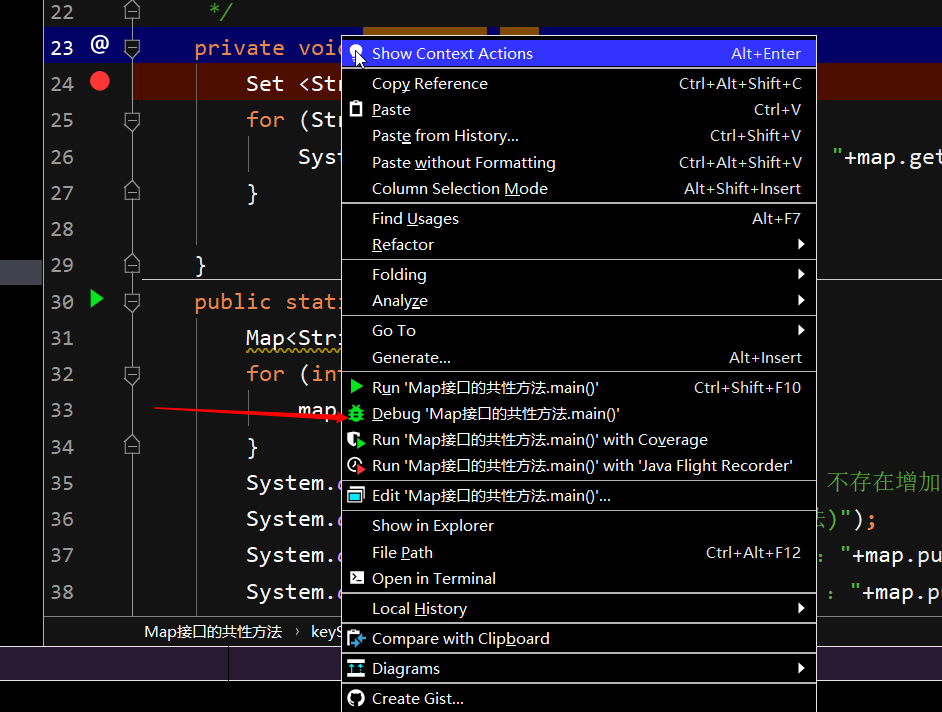Click the clipboard icon next to Paste
The width and height of the screenshot is (942, 712).
pyautogui.click(x=356, y=109)
